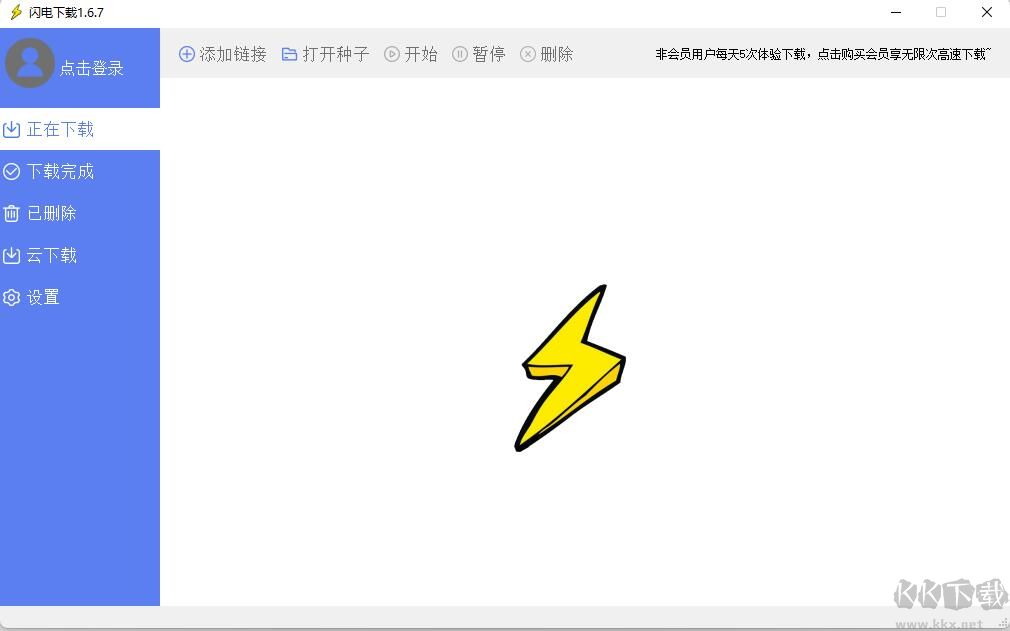The width and height of the screenshot is (1010, 631).
Task: Click the 暂停 pause icon
Action: point(460,54)
